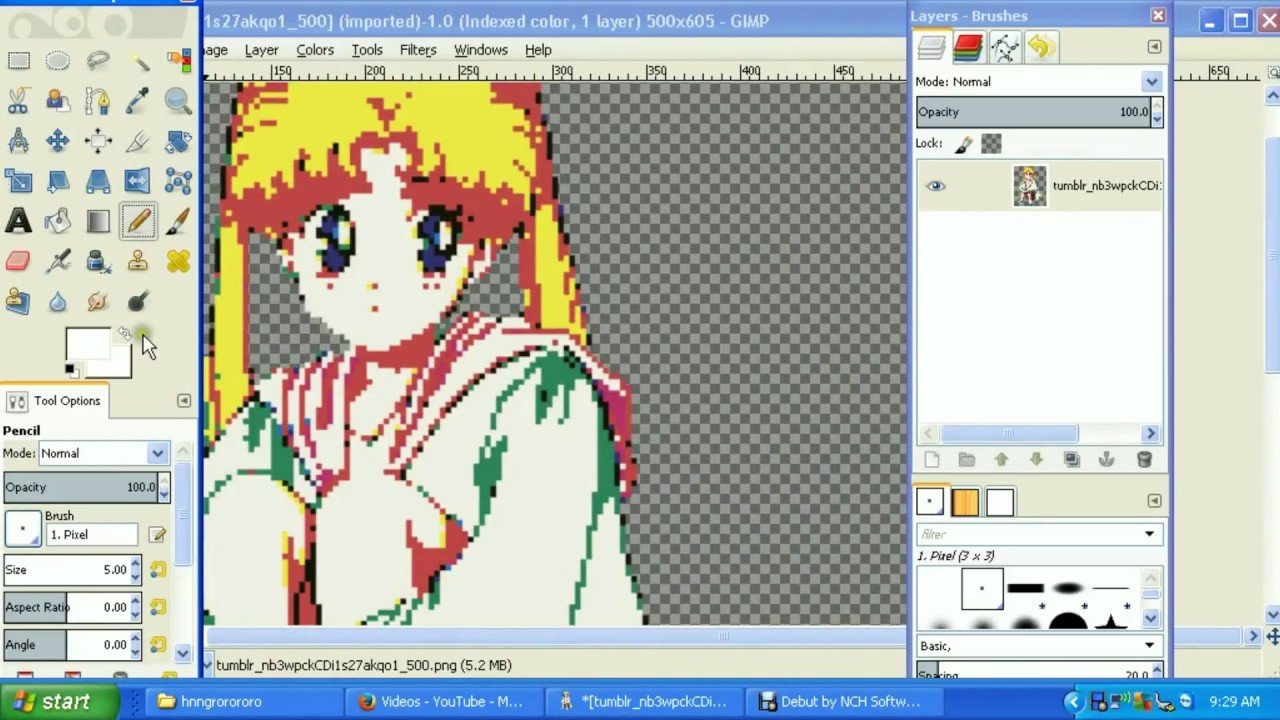This screenshot has height=720, width=1280.
Task: Select the Zoom magnifier tool
Action: pos(178,101)
